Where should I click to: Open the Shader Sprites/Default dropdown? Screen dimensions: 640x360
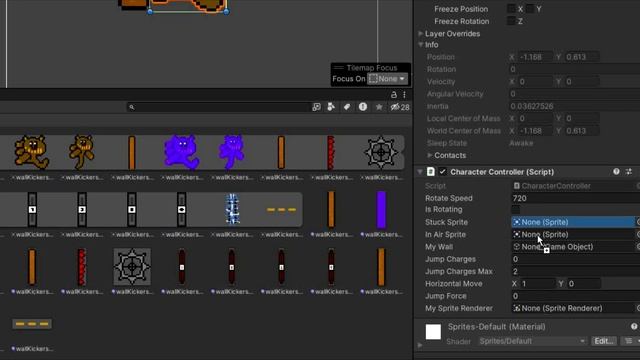click(532, 341)
